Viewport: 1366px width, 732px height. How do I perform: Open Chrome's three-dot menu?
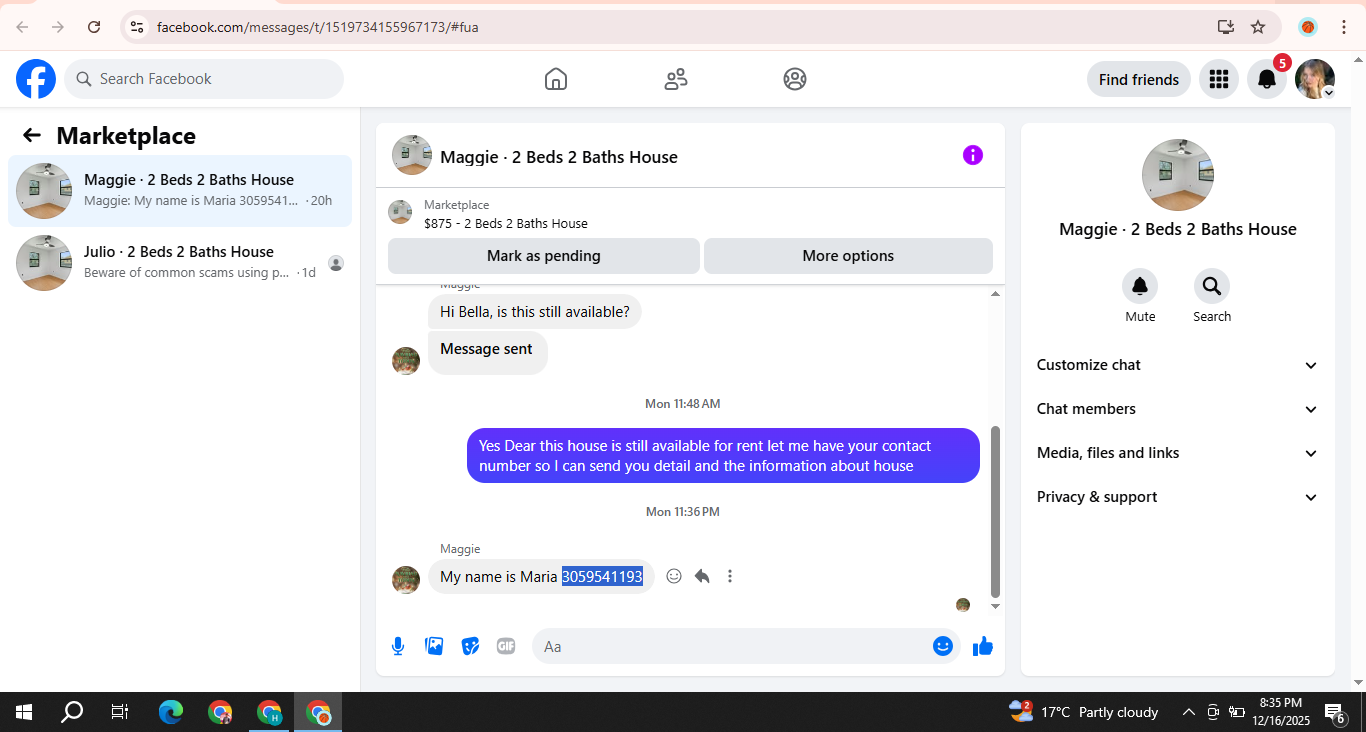1344,27
